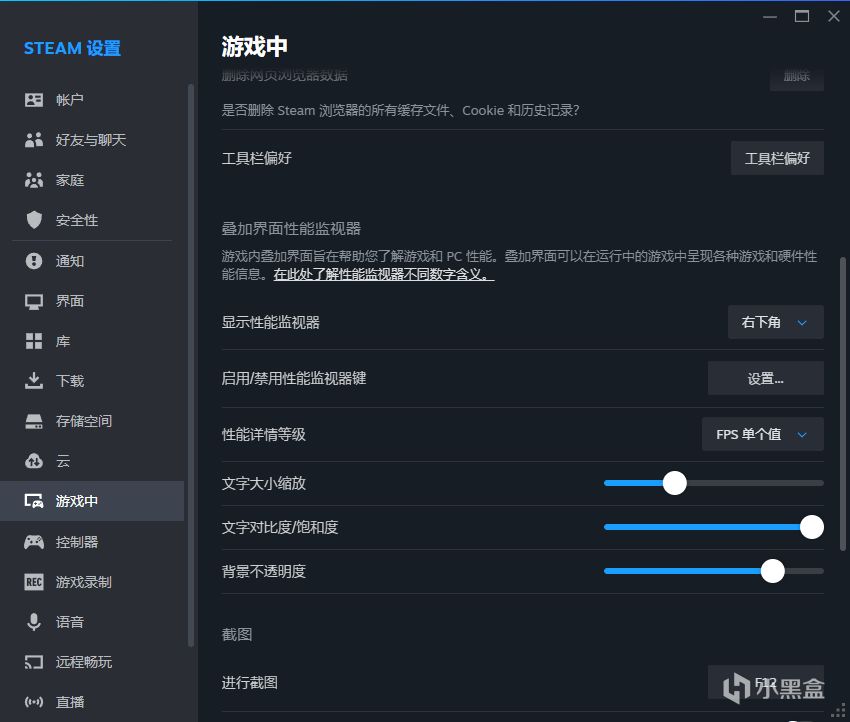Click the 删除 browser data button
850x722 pixels.
pos(797,77)
